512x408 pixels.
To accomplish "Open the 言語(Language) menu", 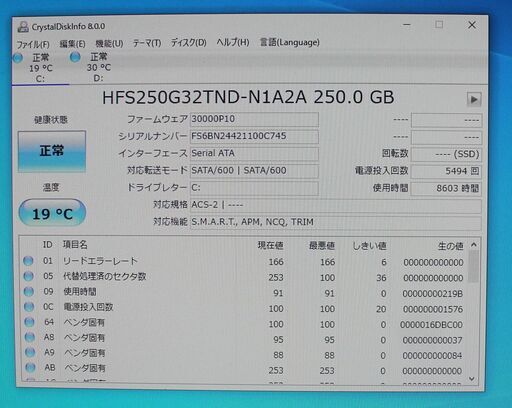I will coord(290,42).
